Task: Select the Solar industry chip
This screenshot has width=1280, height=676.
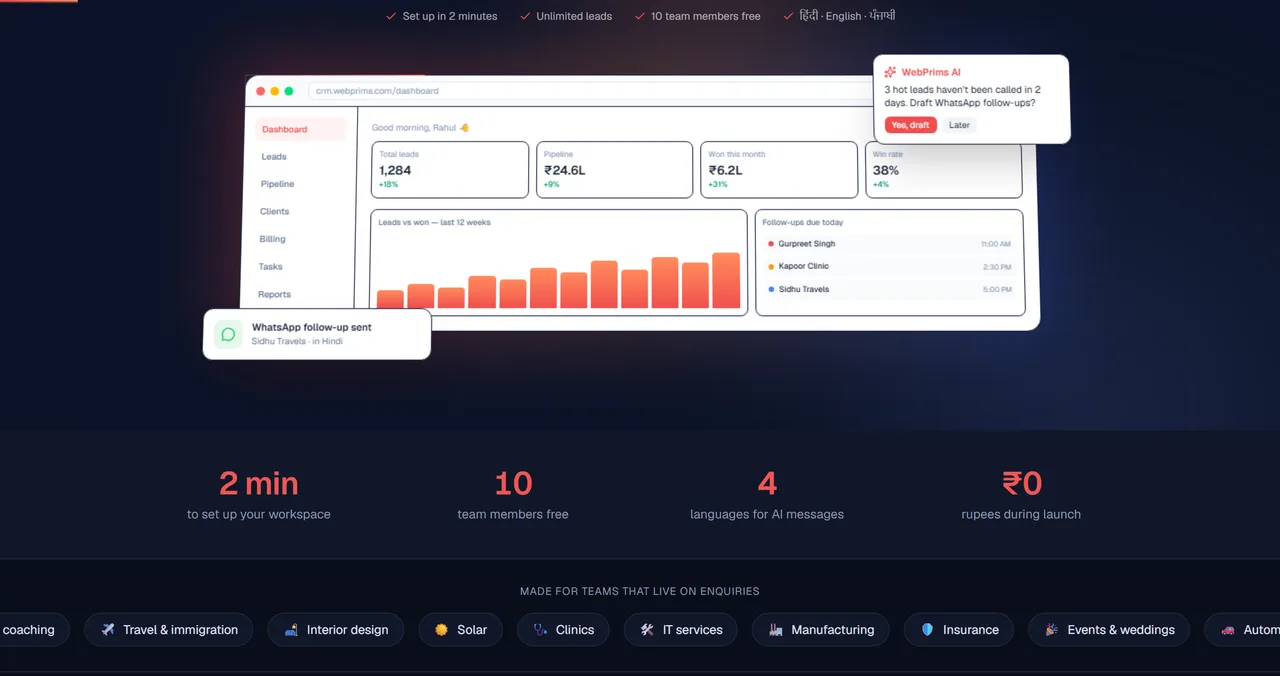Action: click(460, 630)
